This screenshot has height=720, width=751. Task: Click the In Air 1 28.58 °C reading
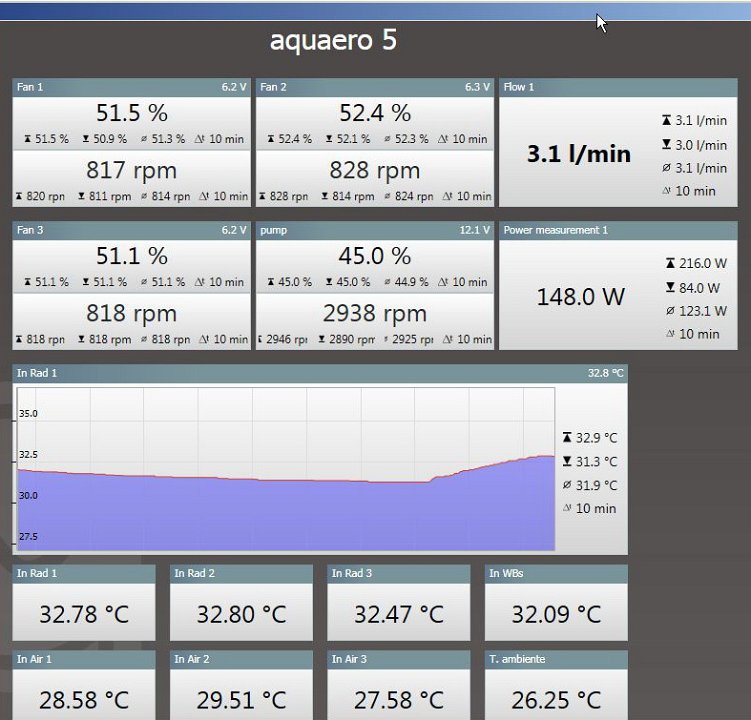pos(84,700)
